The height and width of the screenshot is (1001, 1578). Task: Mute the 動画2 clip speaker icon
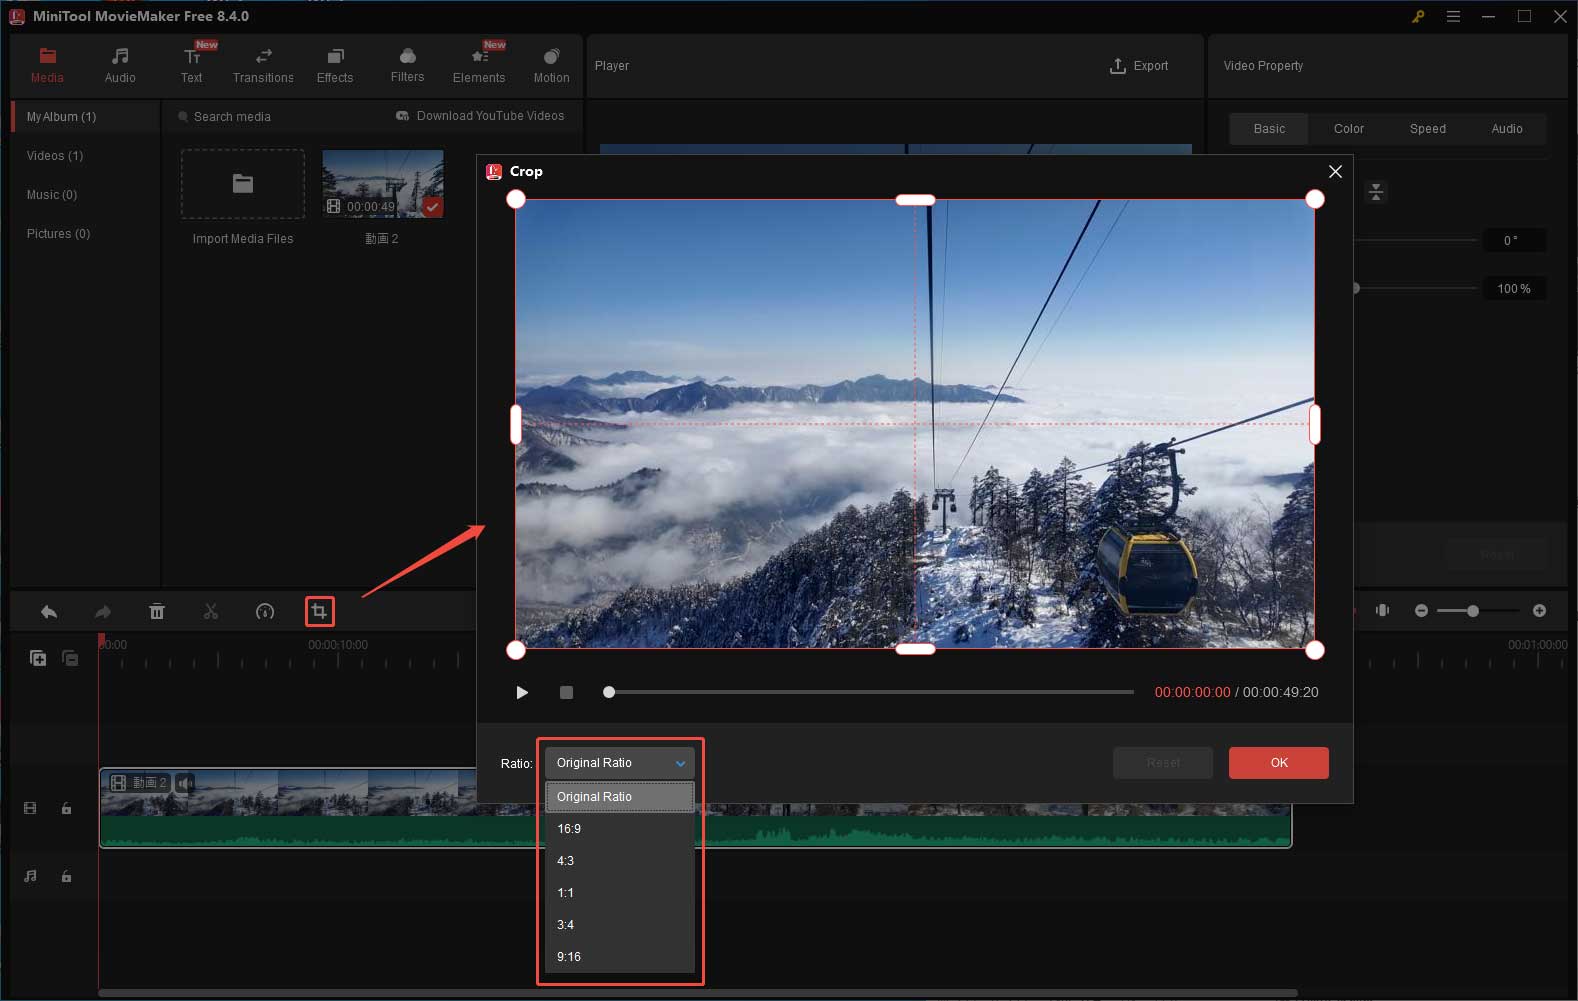[x=185, y=783]
